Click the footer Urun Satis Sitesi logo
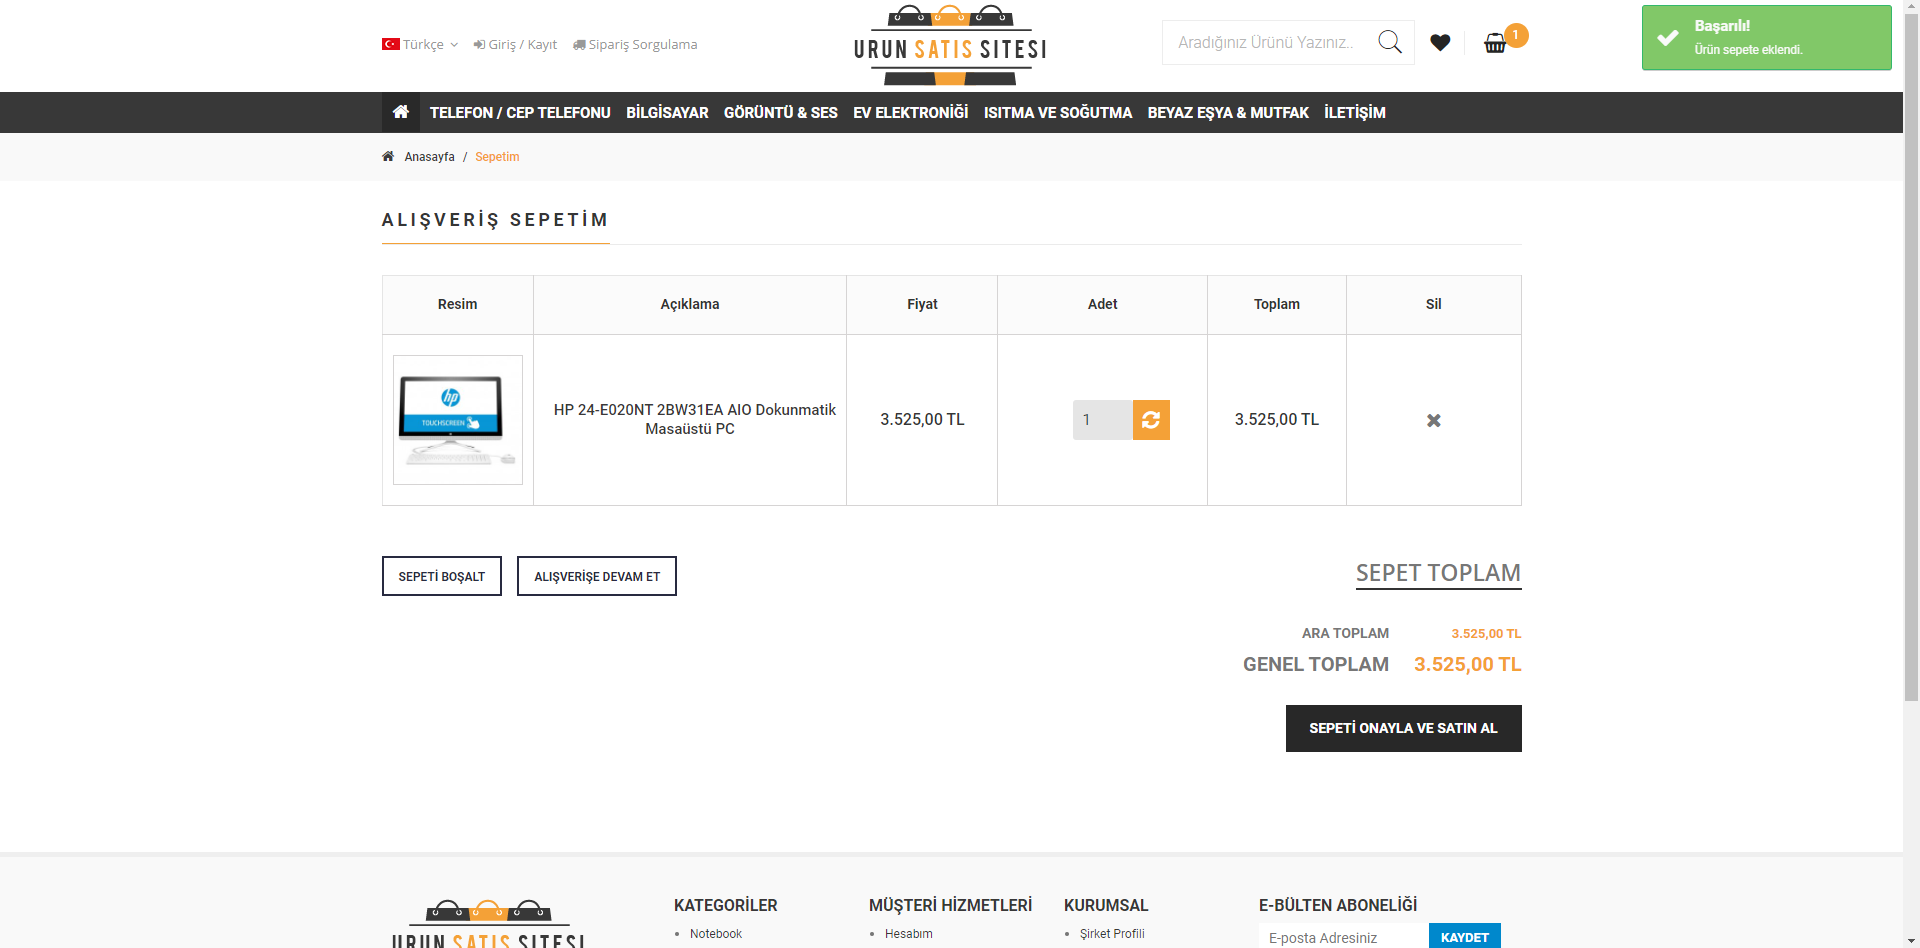The height and width of the screenshot is (948, 1920). pos(488,924)
